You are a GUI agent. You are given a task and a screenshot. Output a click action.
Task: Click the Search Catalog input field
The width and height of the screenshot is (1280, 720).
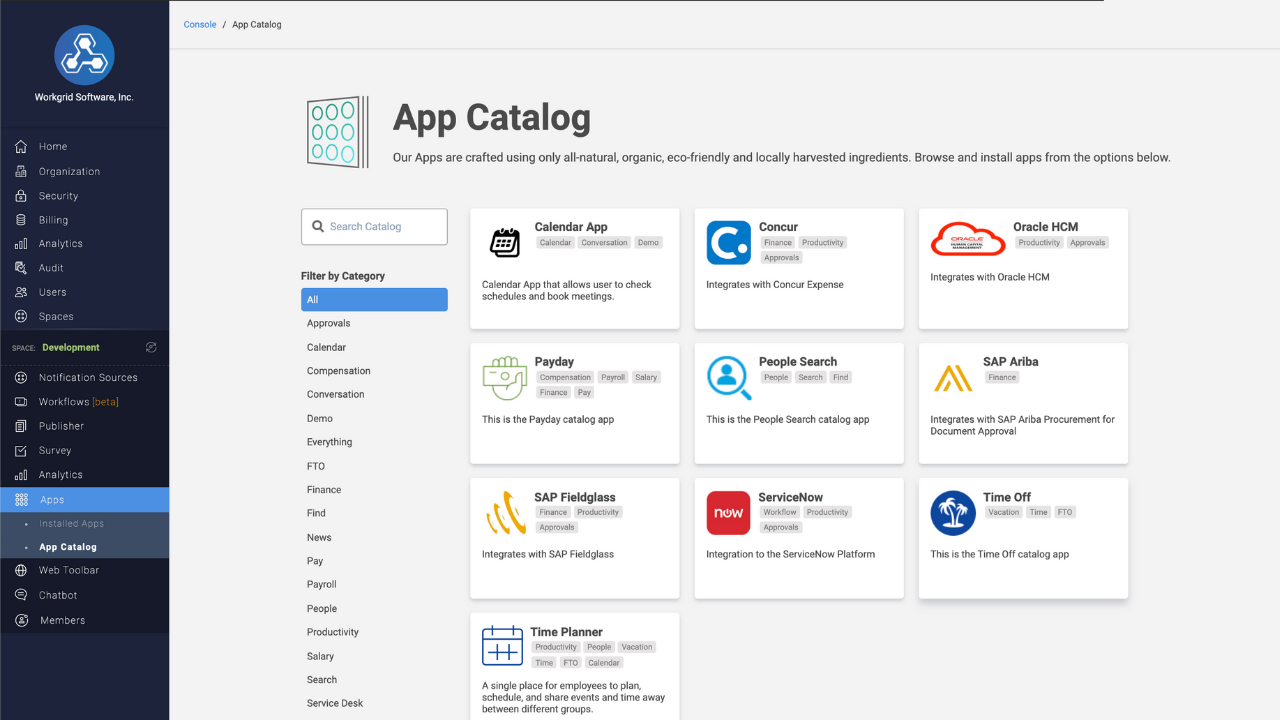(374, 227)
